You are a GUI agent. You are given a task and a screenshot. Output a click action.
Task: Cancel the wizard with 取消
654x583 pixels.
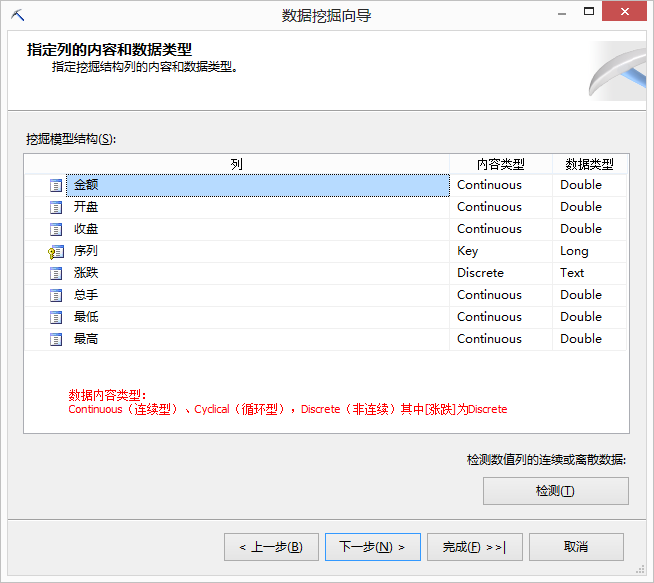click(576, 547)
